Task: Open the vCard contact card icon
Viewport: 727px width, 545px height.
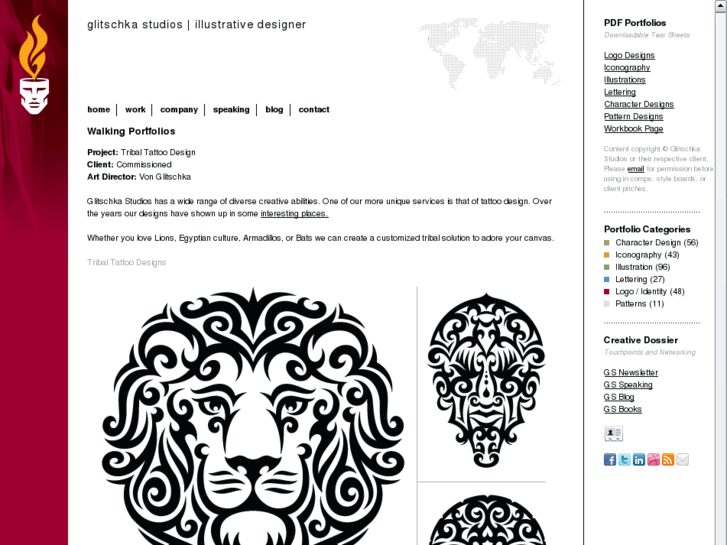Action: (613, 434)
